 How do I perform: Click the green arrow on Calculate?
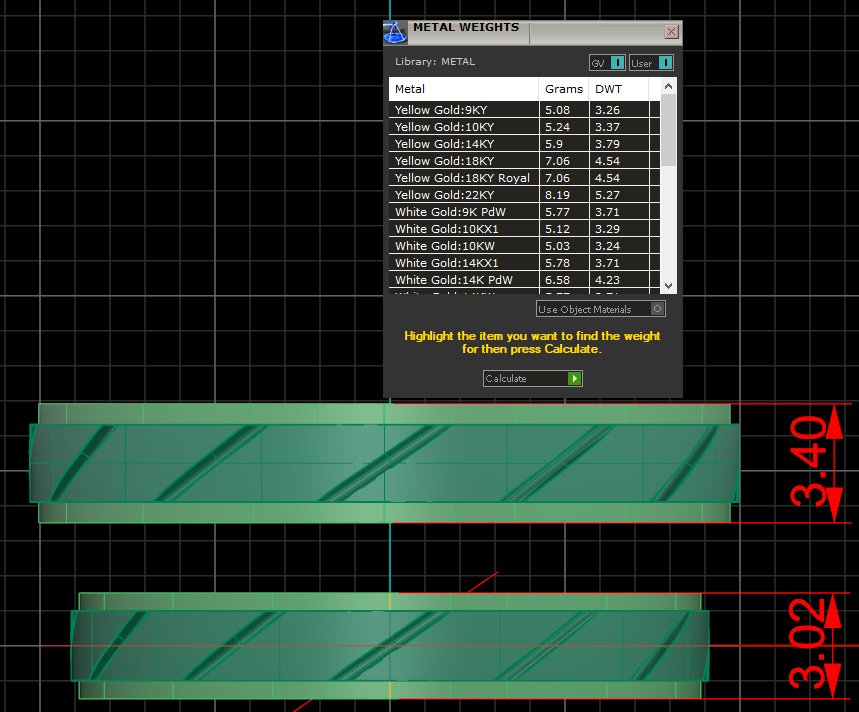[x=574, y=378]
